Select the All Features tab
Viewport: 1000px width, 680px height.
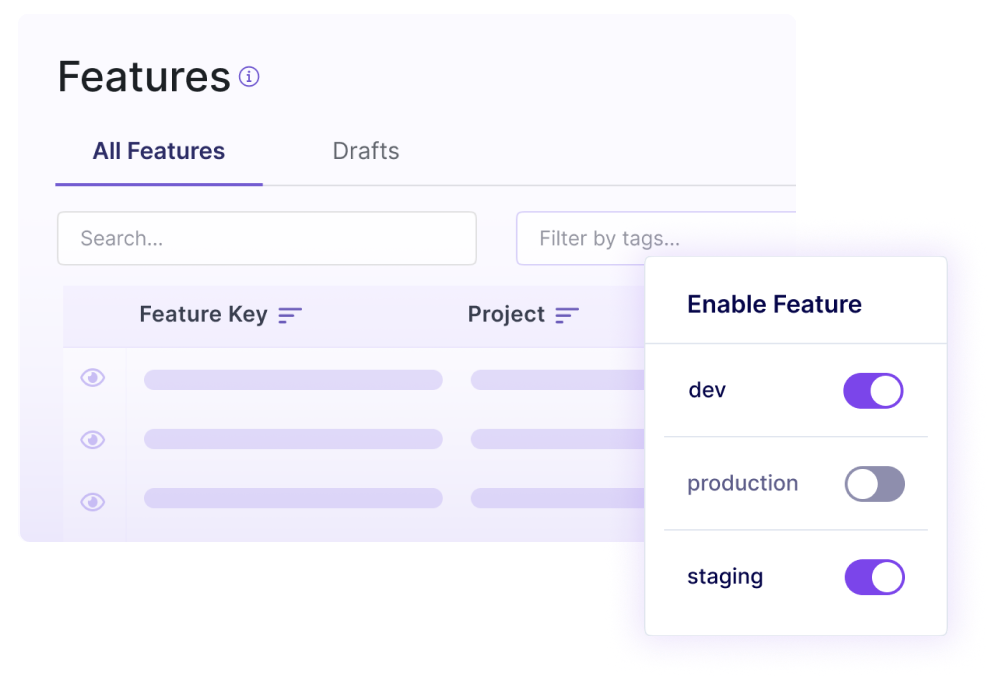(158, 150)
